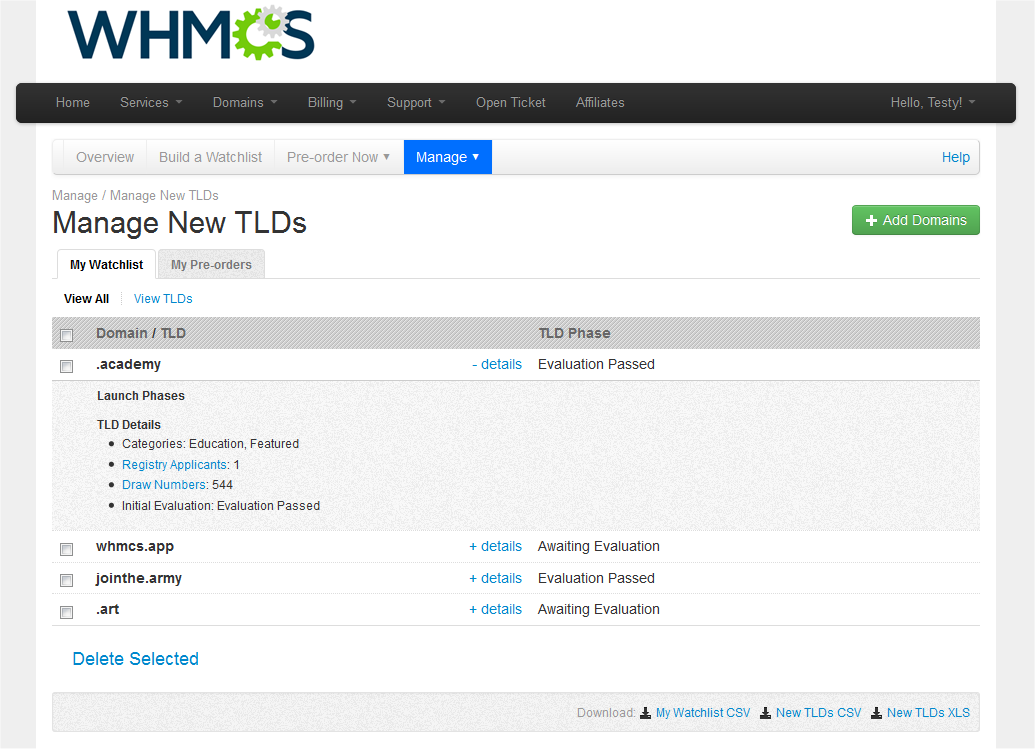Expand details for jointhe.army

[x=496, y=578]
